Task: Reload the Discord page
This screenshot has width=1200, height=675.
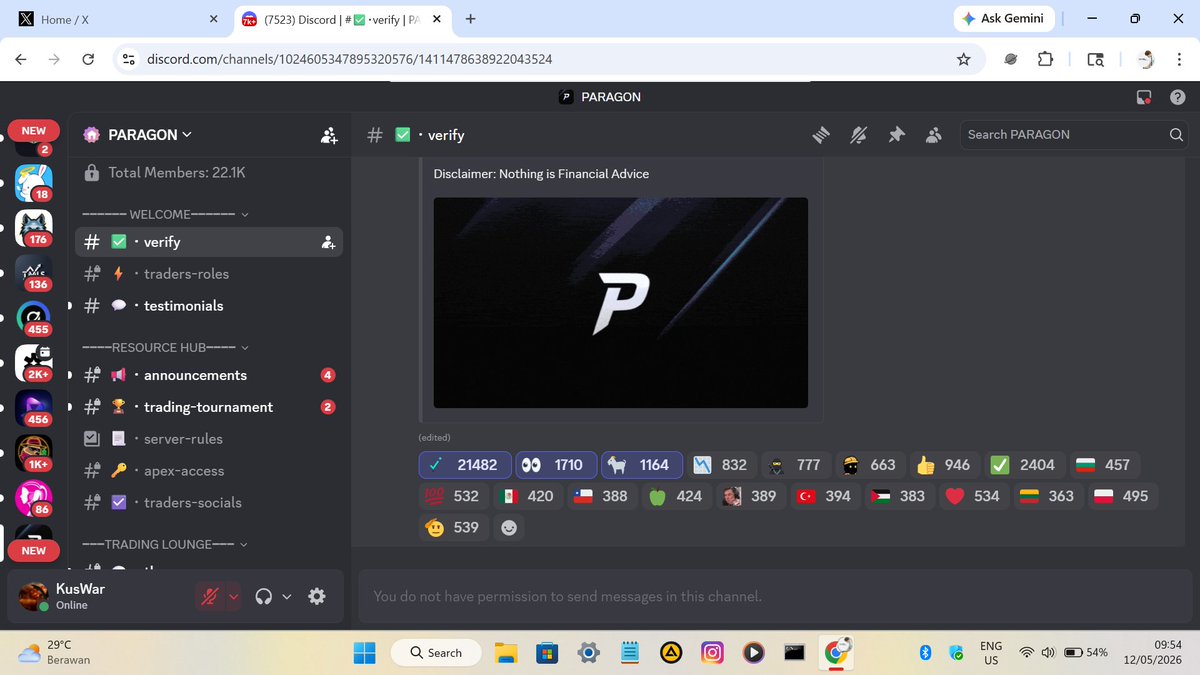Action: pos(88,59)
